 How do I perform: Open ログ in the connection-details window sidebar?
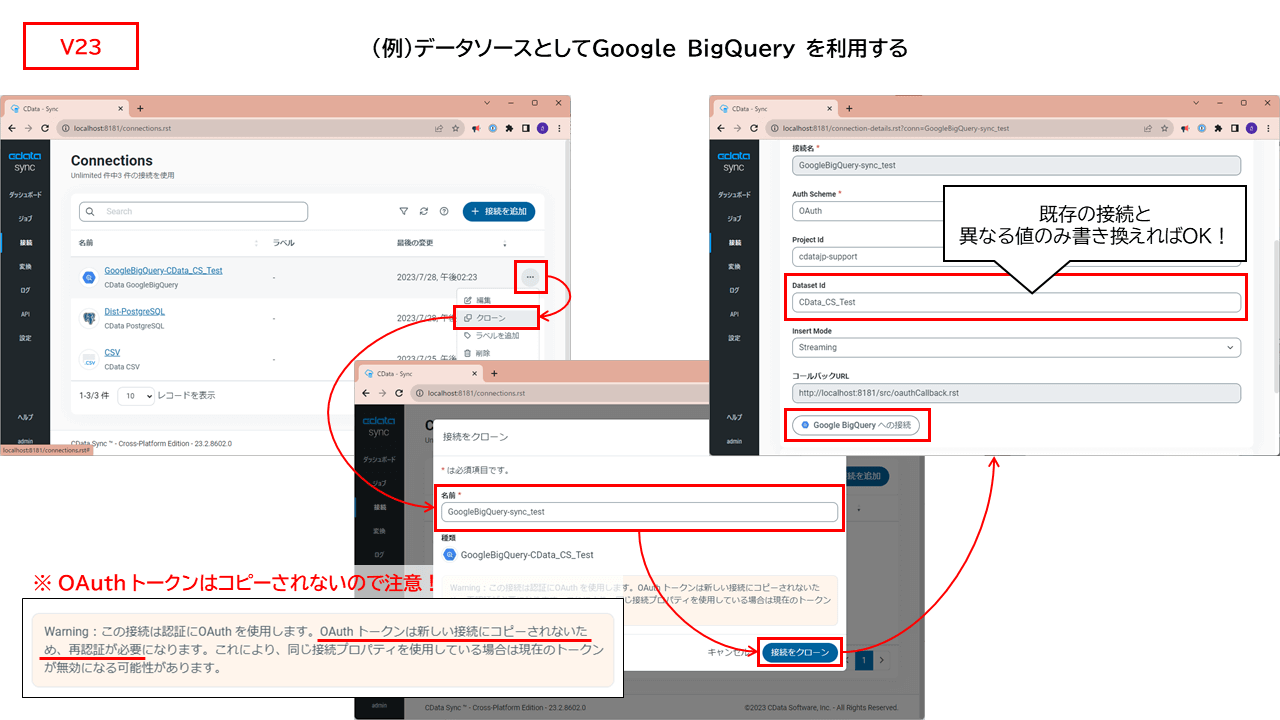734,291
